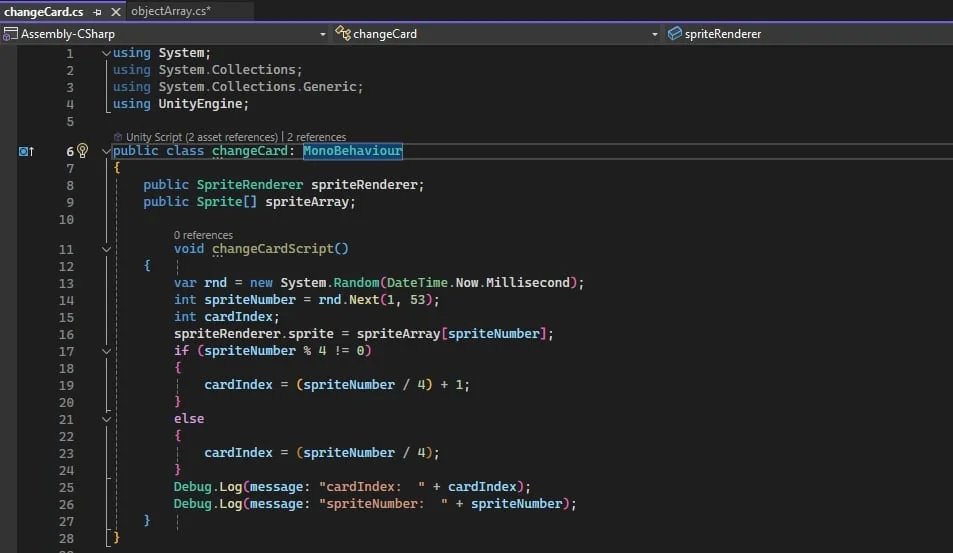Click line number 13 in the gutter
The image size is (953, 553).
pos(66,284)
